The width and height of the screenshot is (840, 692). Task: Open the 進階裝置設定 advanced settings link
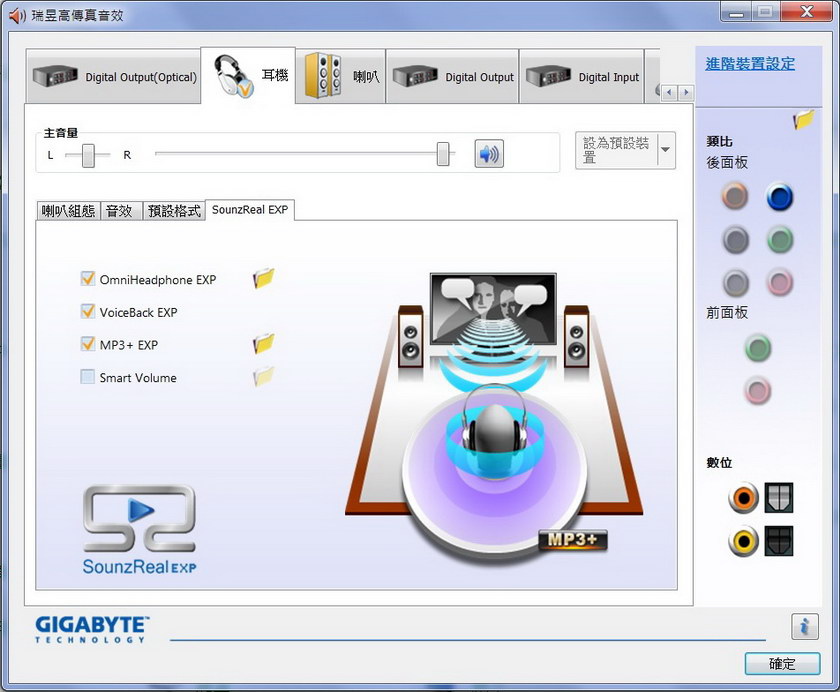(x=750, y=64)
